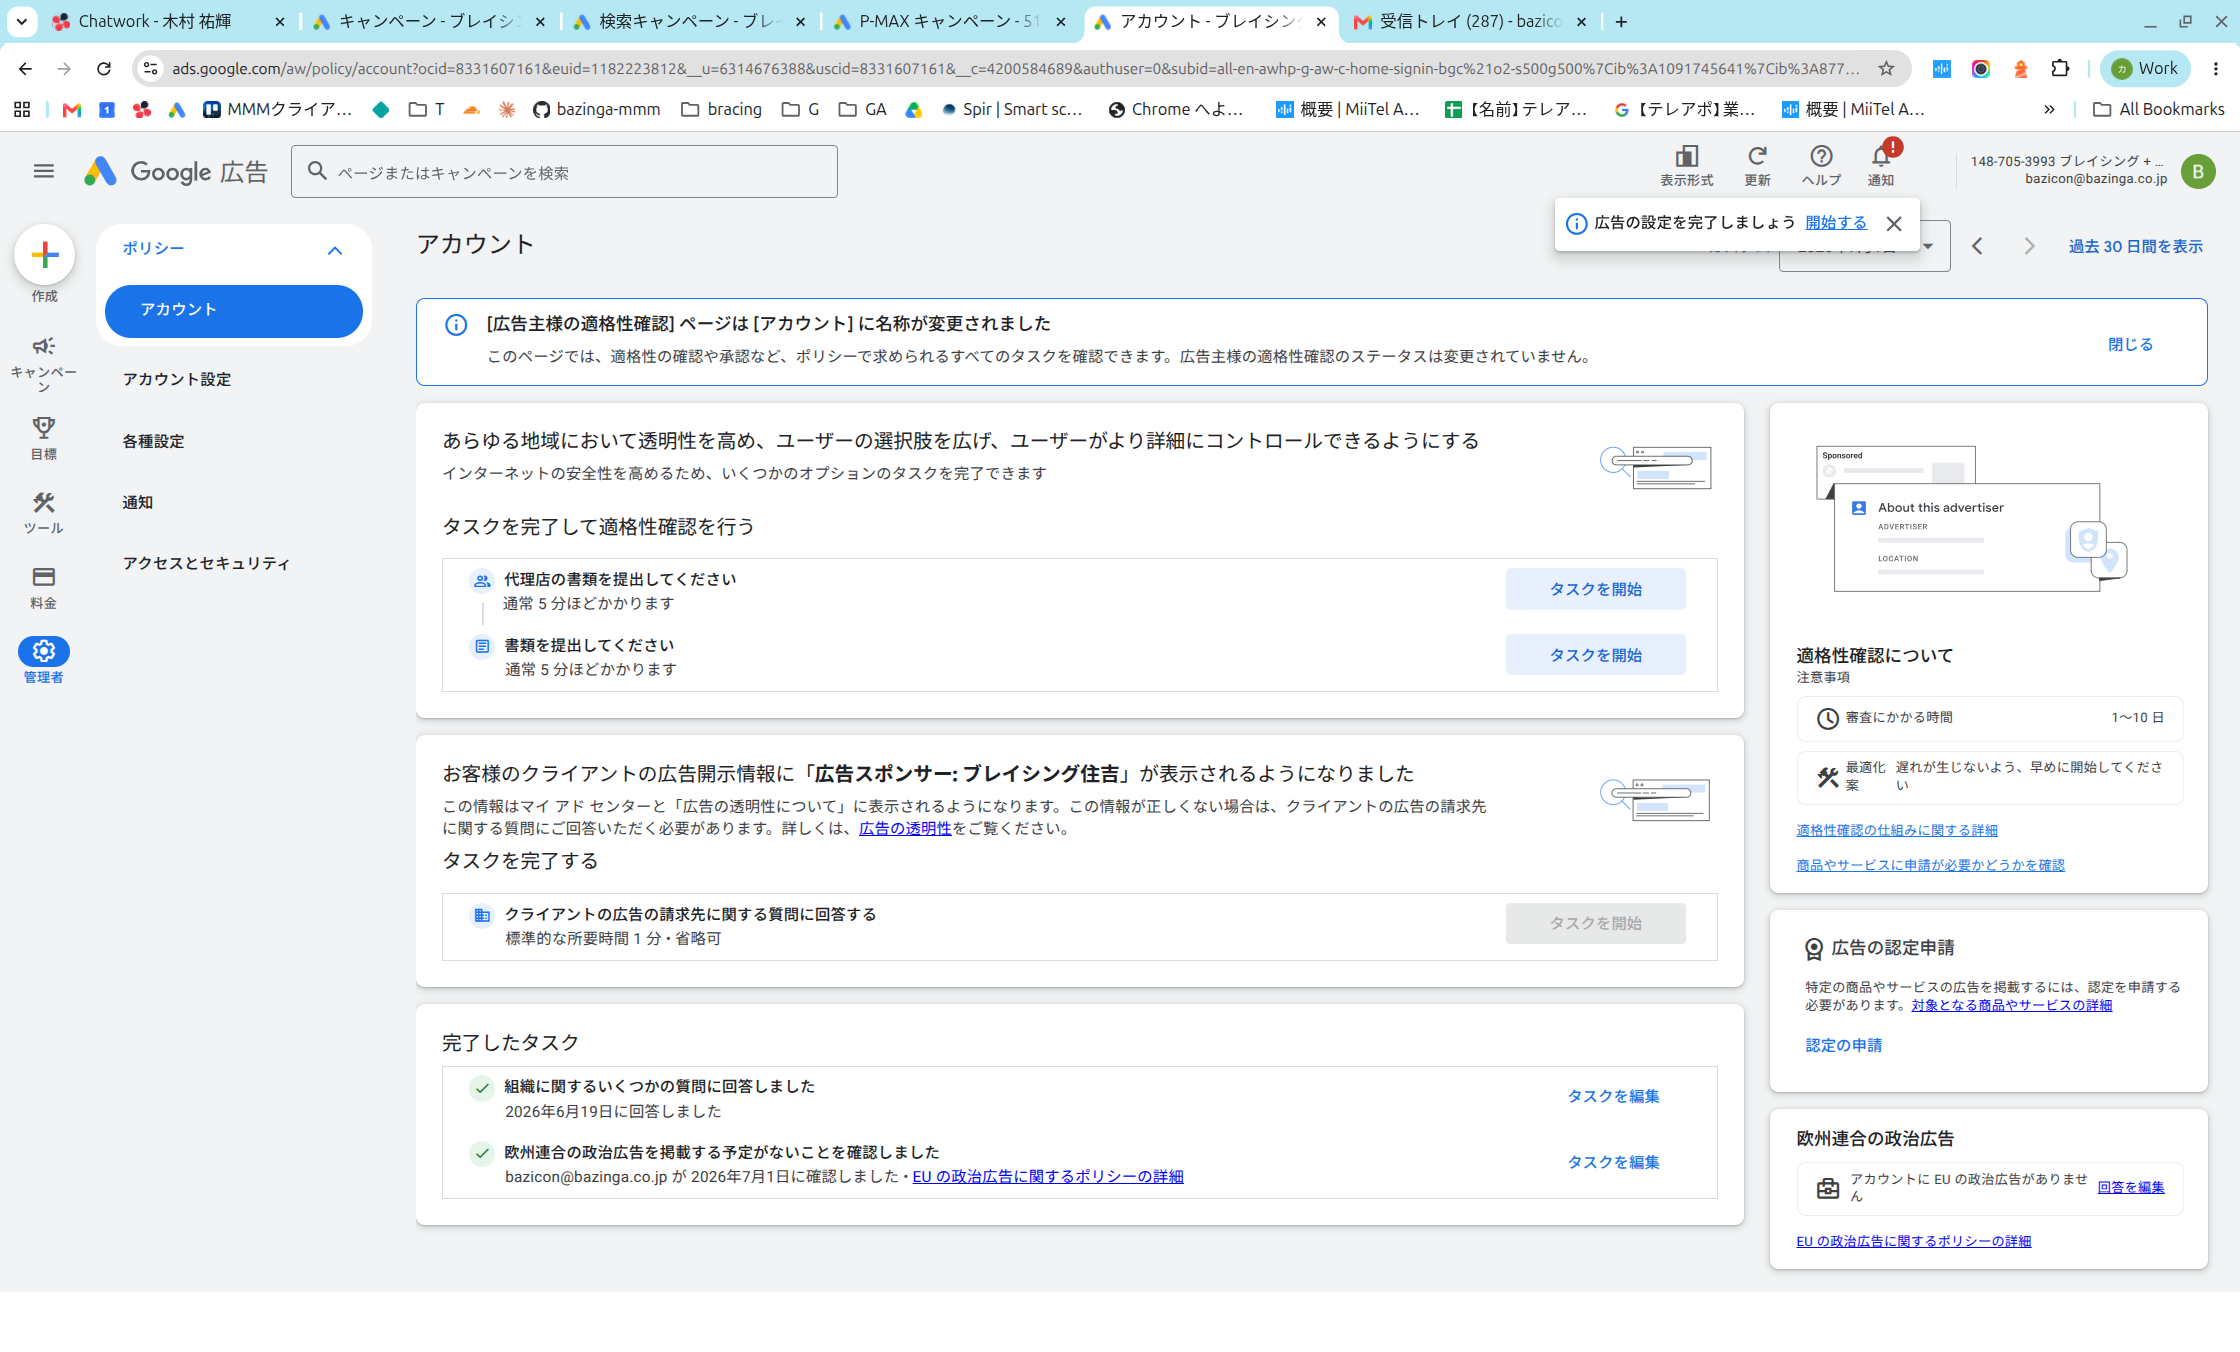Viewport: 2240px width, 1352px height.
Task: Show more bookmarks chevron
Action: point(2049,109)
